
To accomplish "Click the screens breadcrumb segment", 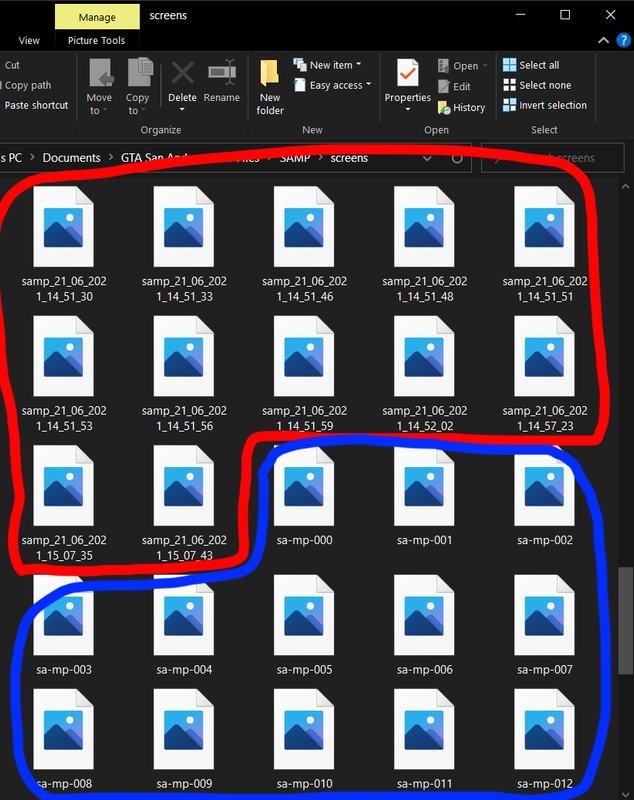I will (x=349, y=158).
